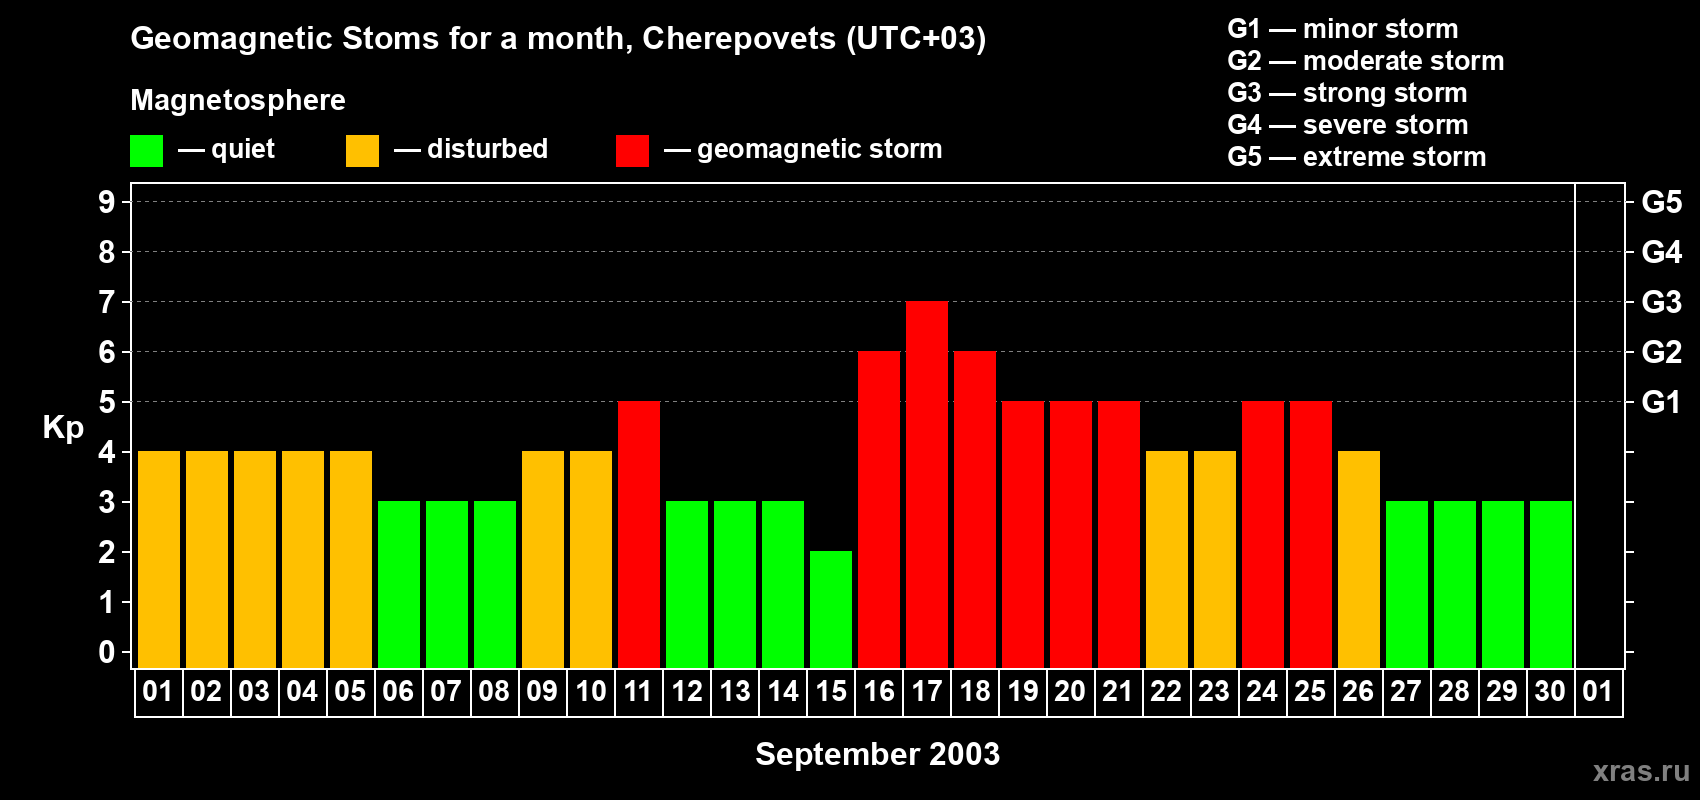
Task: Select the shortest green bar for day 15
Action: (831, 609)
